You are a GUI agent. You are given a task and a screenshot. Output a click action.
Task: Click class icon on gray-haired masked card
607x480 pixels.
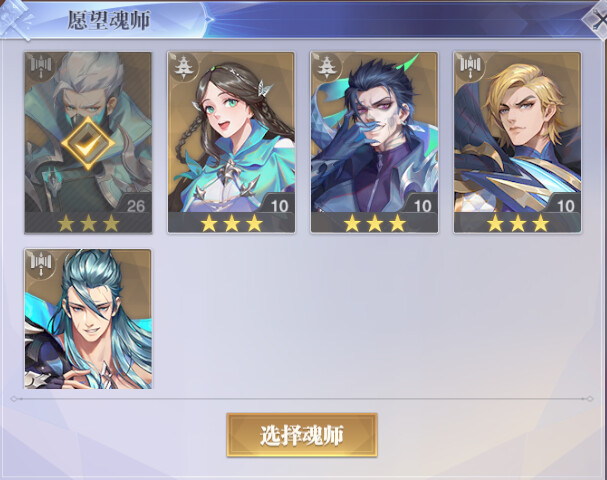pyautogui.click(x=40, y=67)
